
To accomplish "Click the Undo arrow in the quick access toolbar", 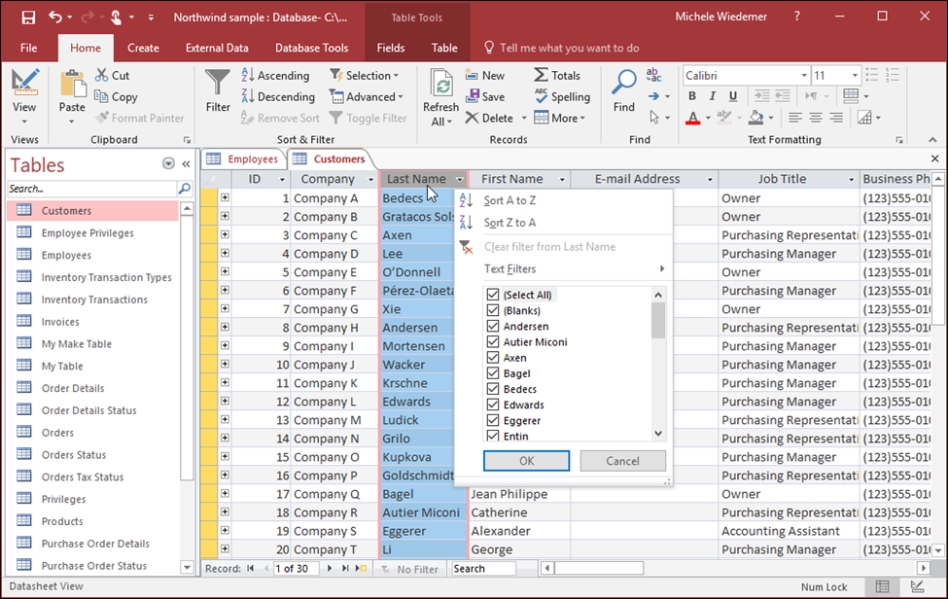I will pyautogui.click(x=55, y=17).
